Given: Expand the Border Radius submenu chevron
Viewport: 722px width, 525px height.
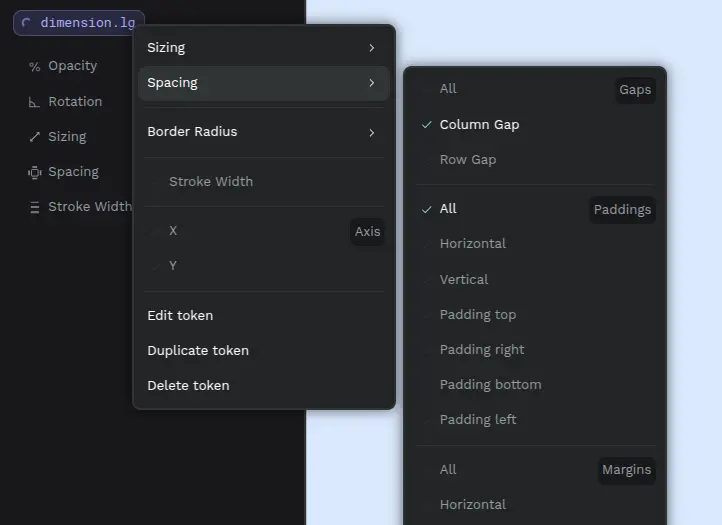Looking at the screenshot, I should [371, 132].
